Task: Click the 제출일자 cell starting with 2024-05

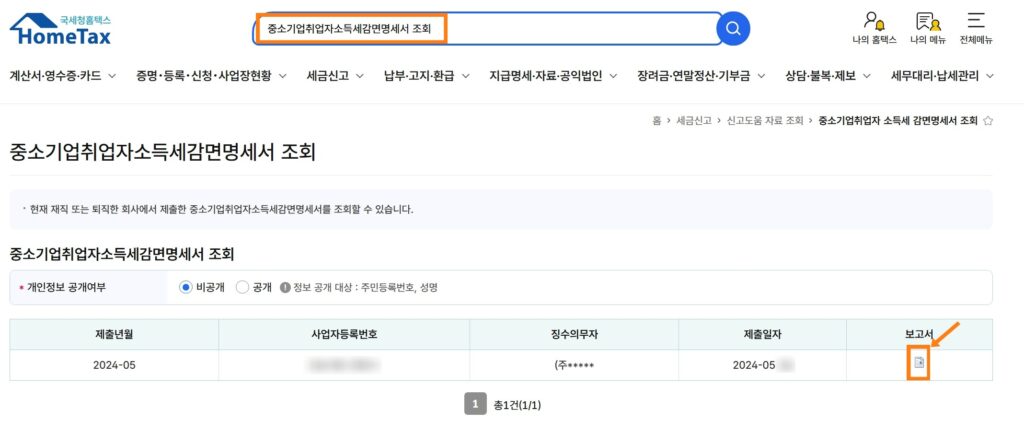Action: pyautogui.click(x=763, y=365)
